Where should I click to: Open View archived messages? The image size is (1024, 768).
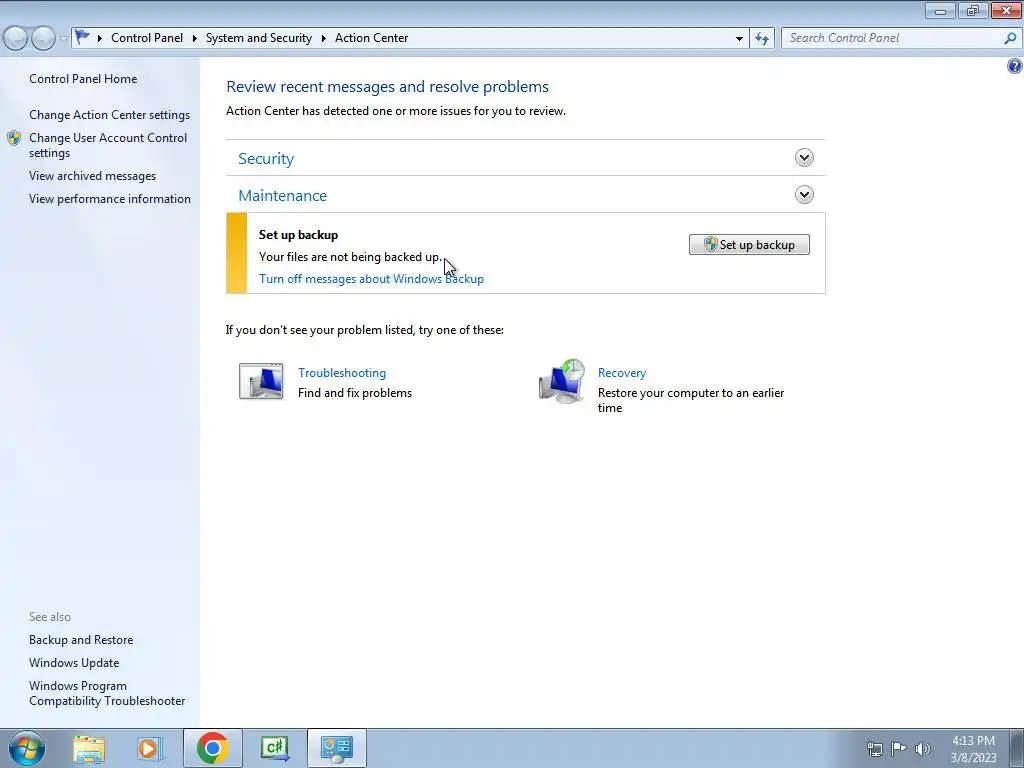tap(92, 176)
